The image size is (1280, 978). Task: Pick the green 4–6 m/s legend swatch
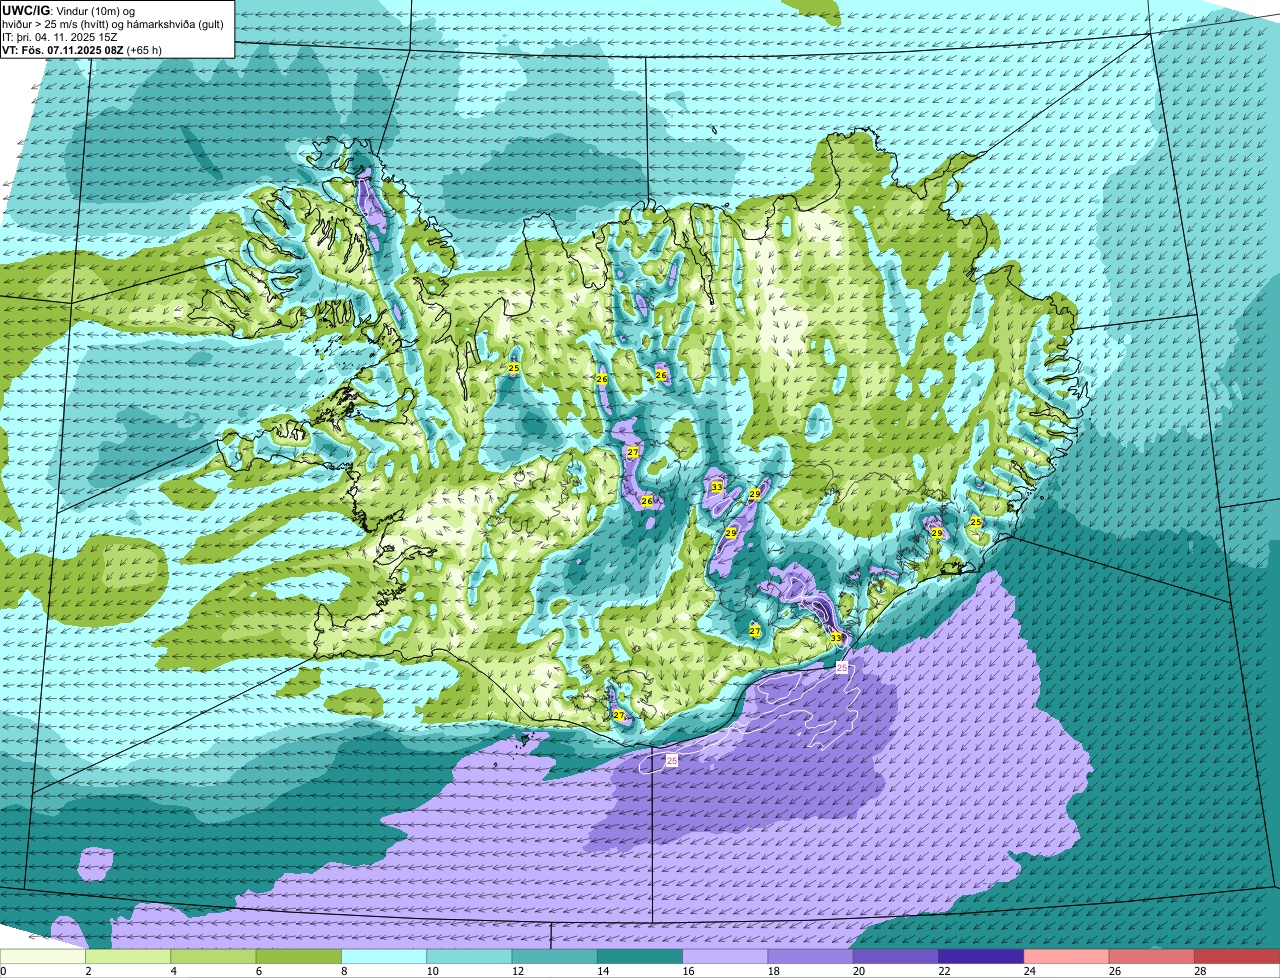coord(213,956)
